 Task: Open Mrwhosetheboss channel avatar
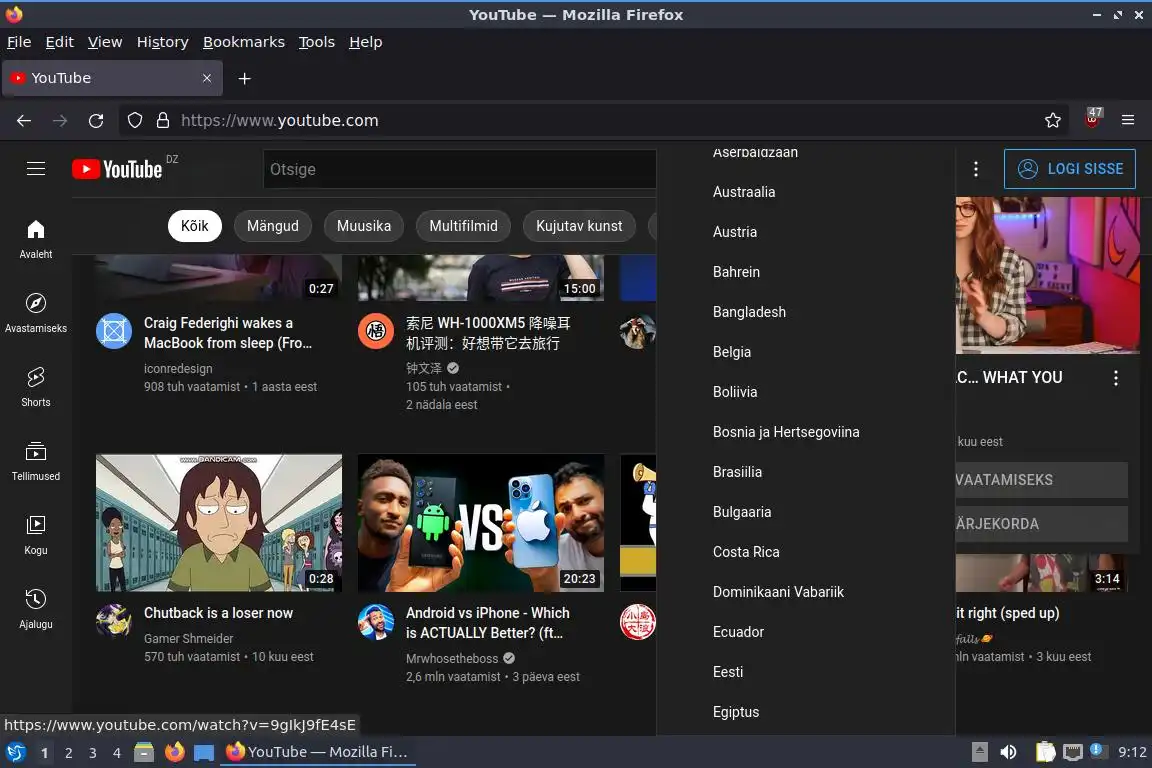point(375,622)
